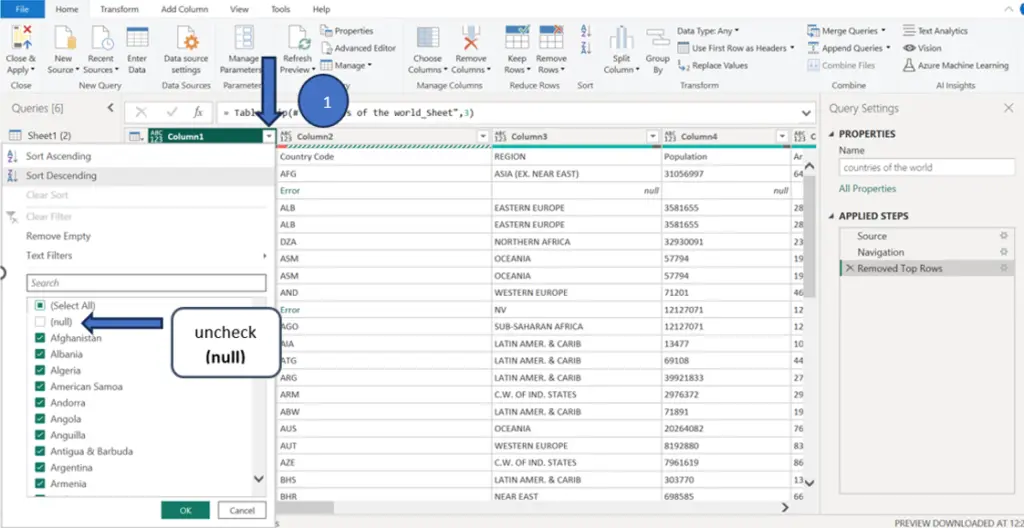
Task: Uncheck the Andorra checkbox
Action: click(x=40, y=403)
